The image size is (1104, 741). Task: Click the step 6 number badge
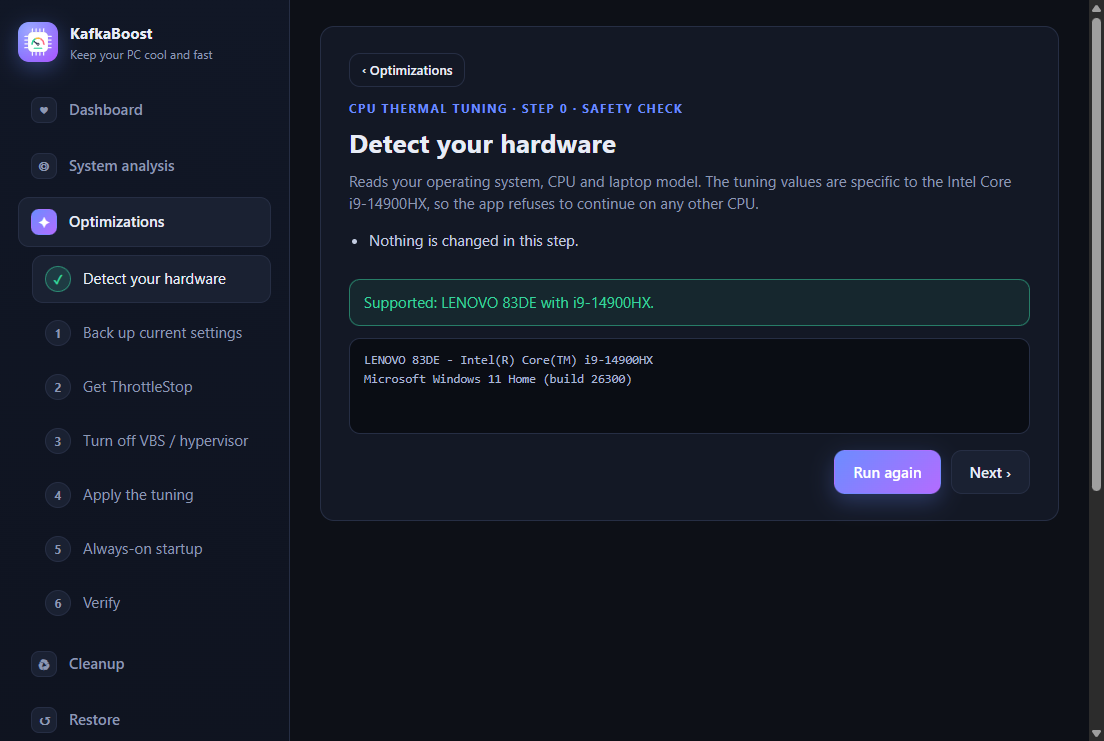point(58,604)
